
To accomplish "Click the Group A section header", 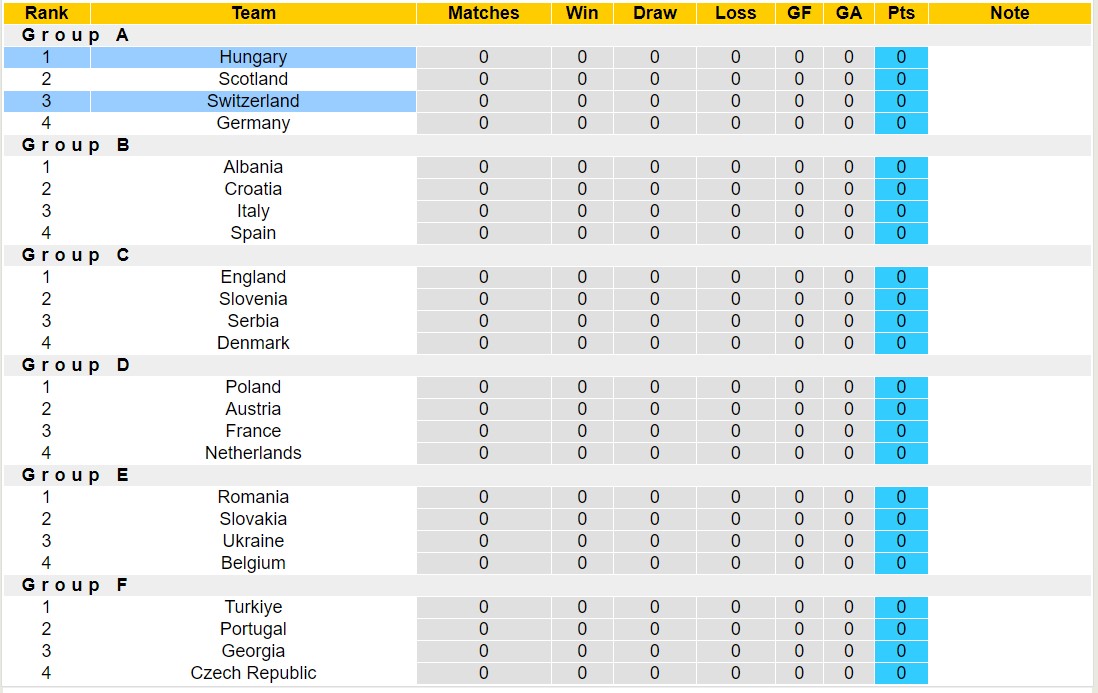I will coord(76,35).
